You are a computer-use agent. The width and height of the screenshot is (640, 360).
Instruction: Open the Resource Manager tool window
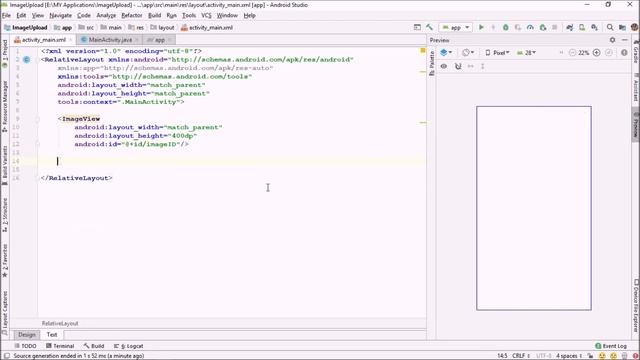point(5,106)
